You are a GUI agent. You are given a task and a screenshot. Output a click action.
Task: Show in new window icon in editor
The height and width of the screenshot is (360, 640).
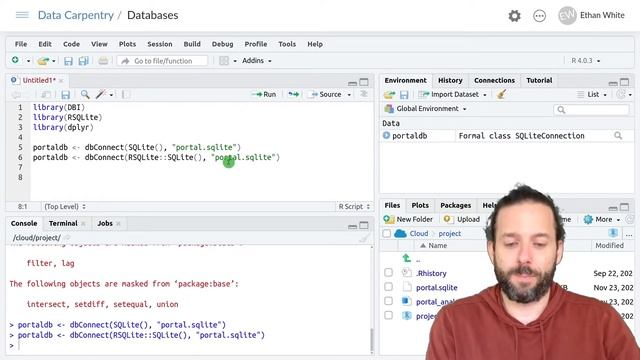tap(46, 95)
